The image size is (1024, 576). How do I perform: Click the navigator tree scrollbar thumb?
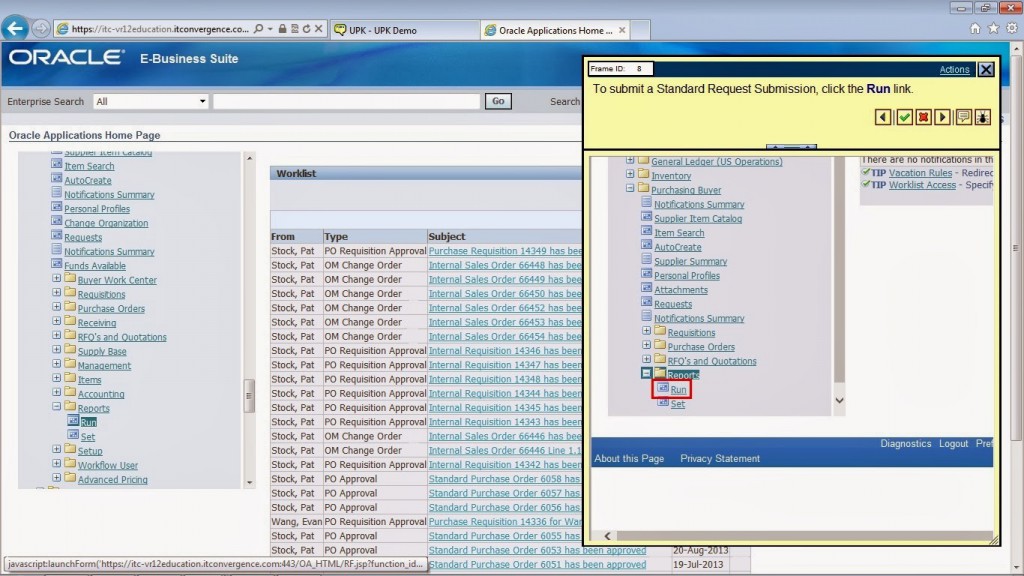[249, 396]
